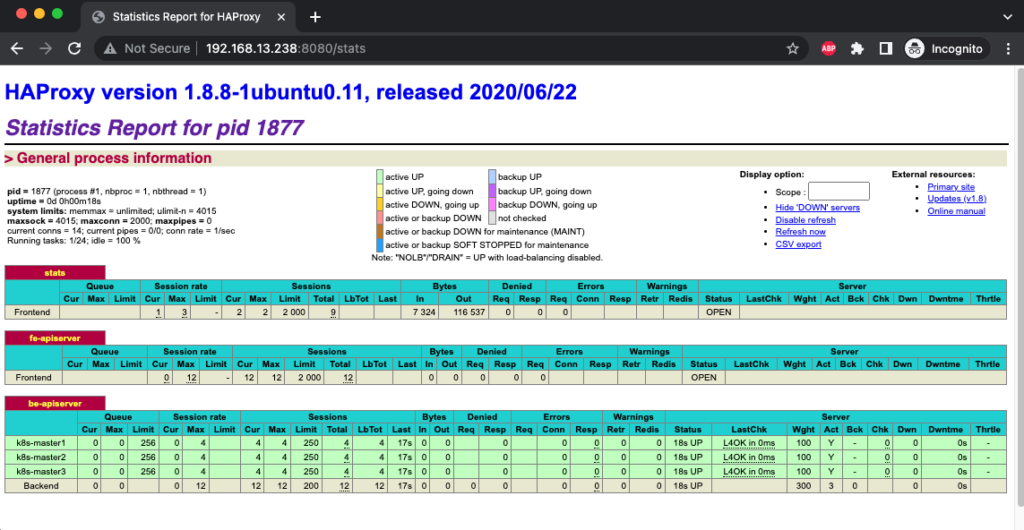Click the stats proxy section label
Screen dimensions: 1024x530
tap(55, 272)
